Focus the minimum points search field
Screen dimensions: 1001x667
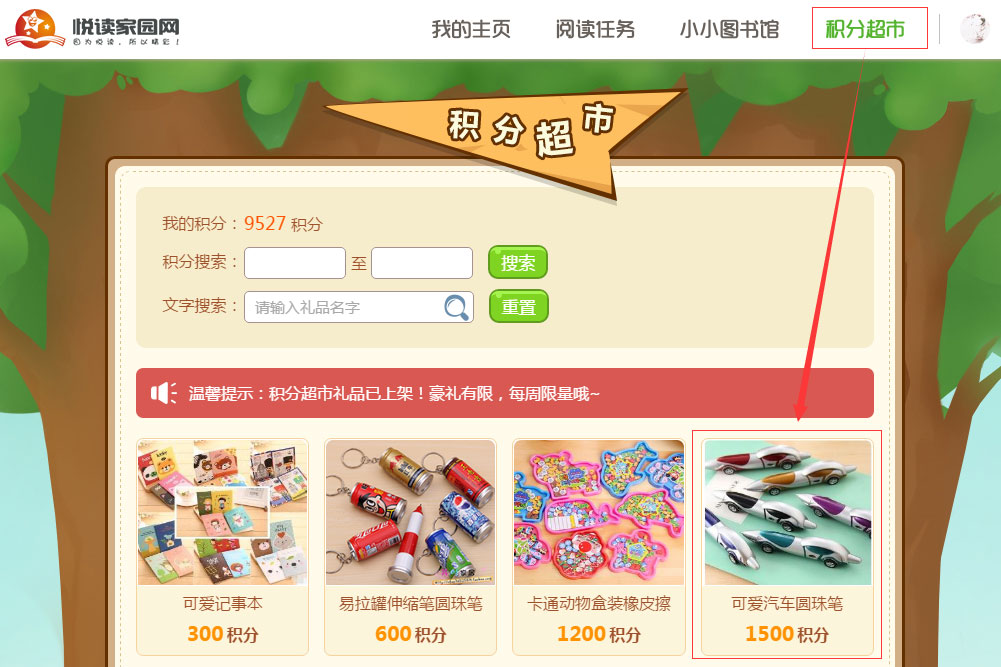pos(295,263)
